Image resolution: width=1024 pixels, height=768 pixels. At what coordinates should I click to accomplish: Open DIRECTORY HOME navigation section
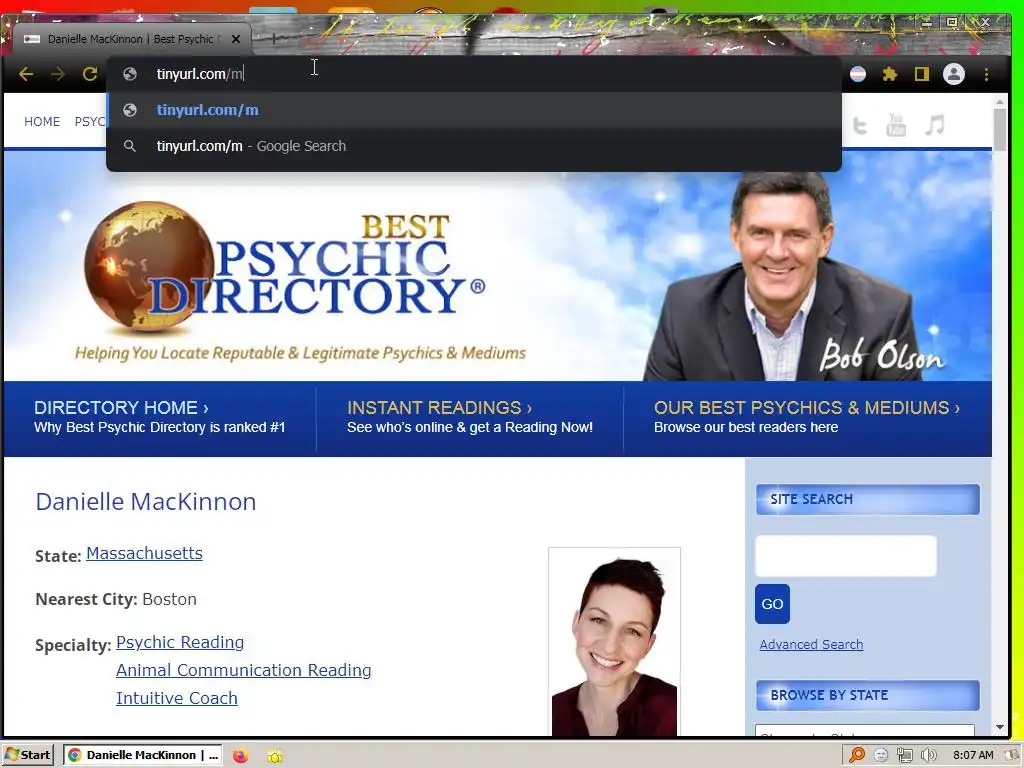[x=159, y=417]
